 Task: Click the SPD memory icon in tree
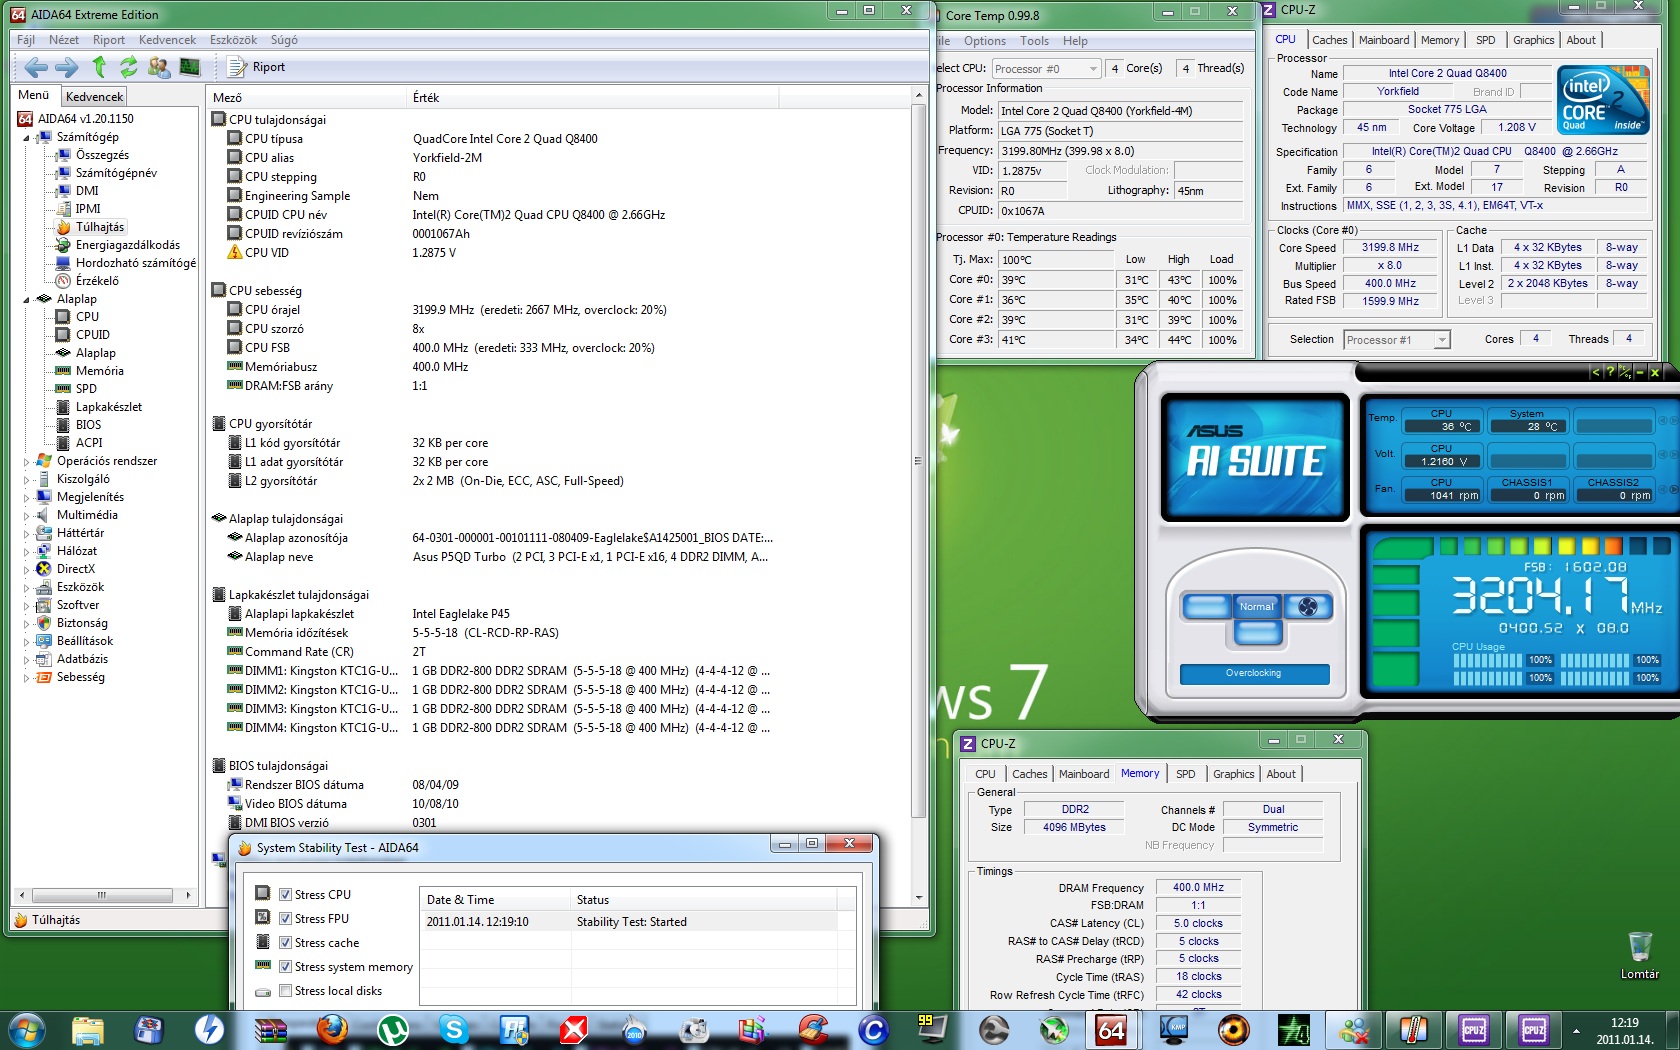63,389
